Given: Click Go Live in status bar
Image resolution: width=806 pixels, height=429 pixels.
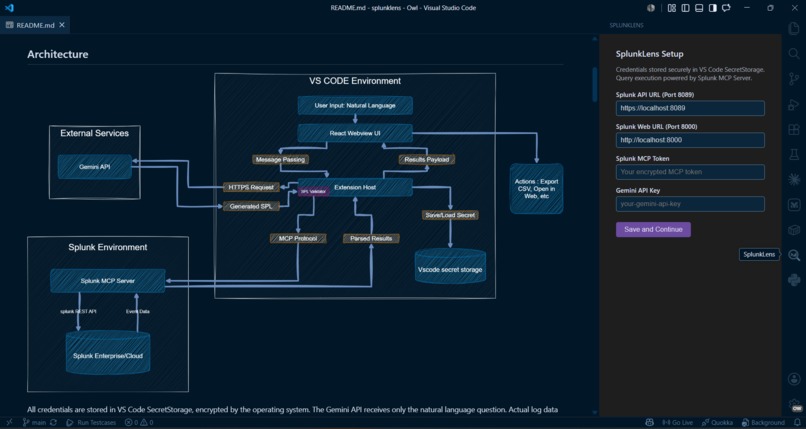Looking at the screenshot, I should pos(677,422).
